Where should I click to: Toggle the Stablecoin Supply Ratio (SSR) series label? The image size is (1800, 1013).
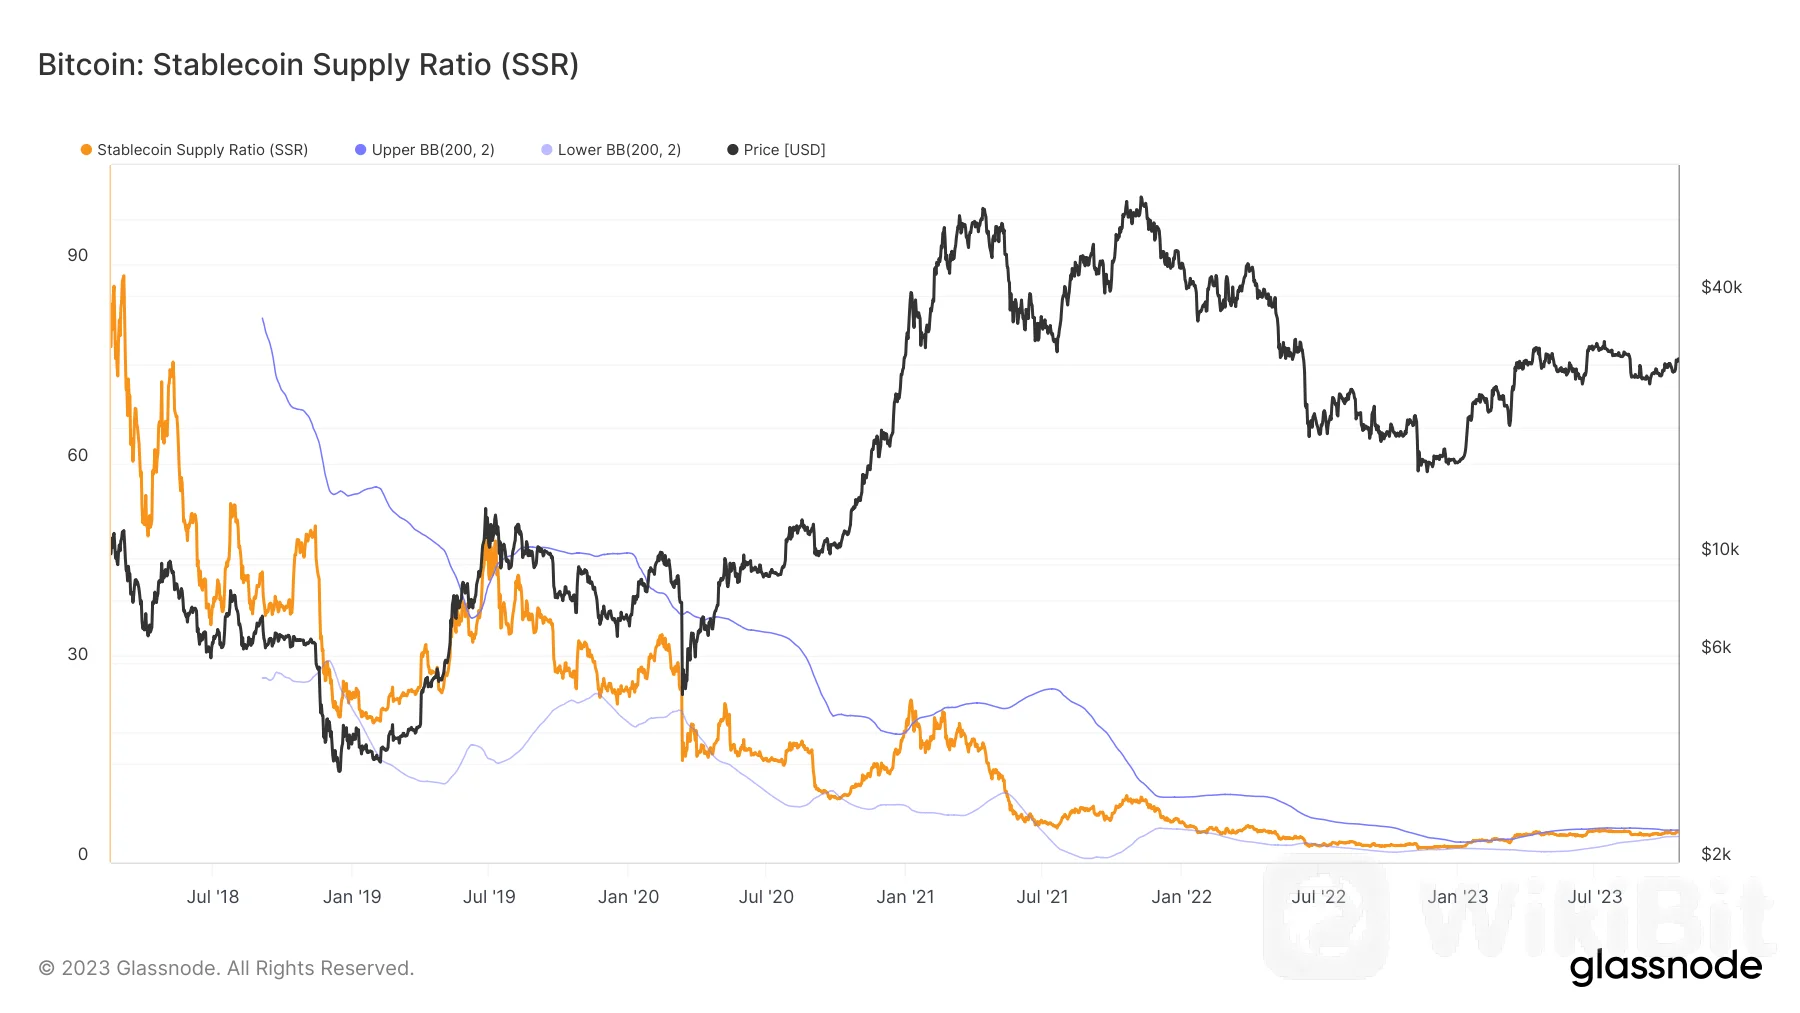tap(202, 150)
